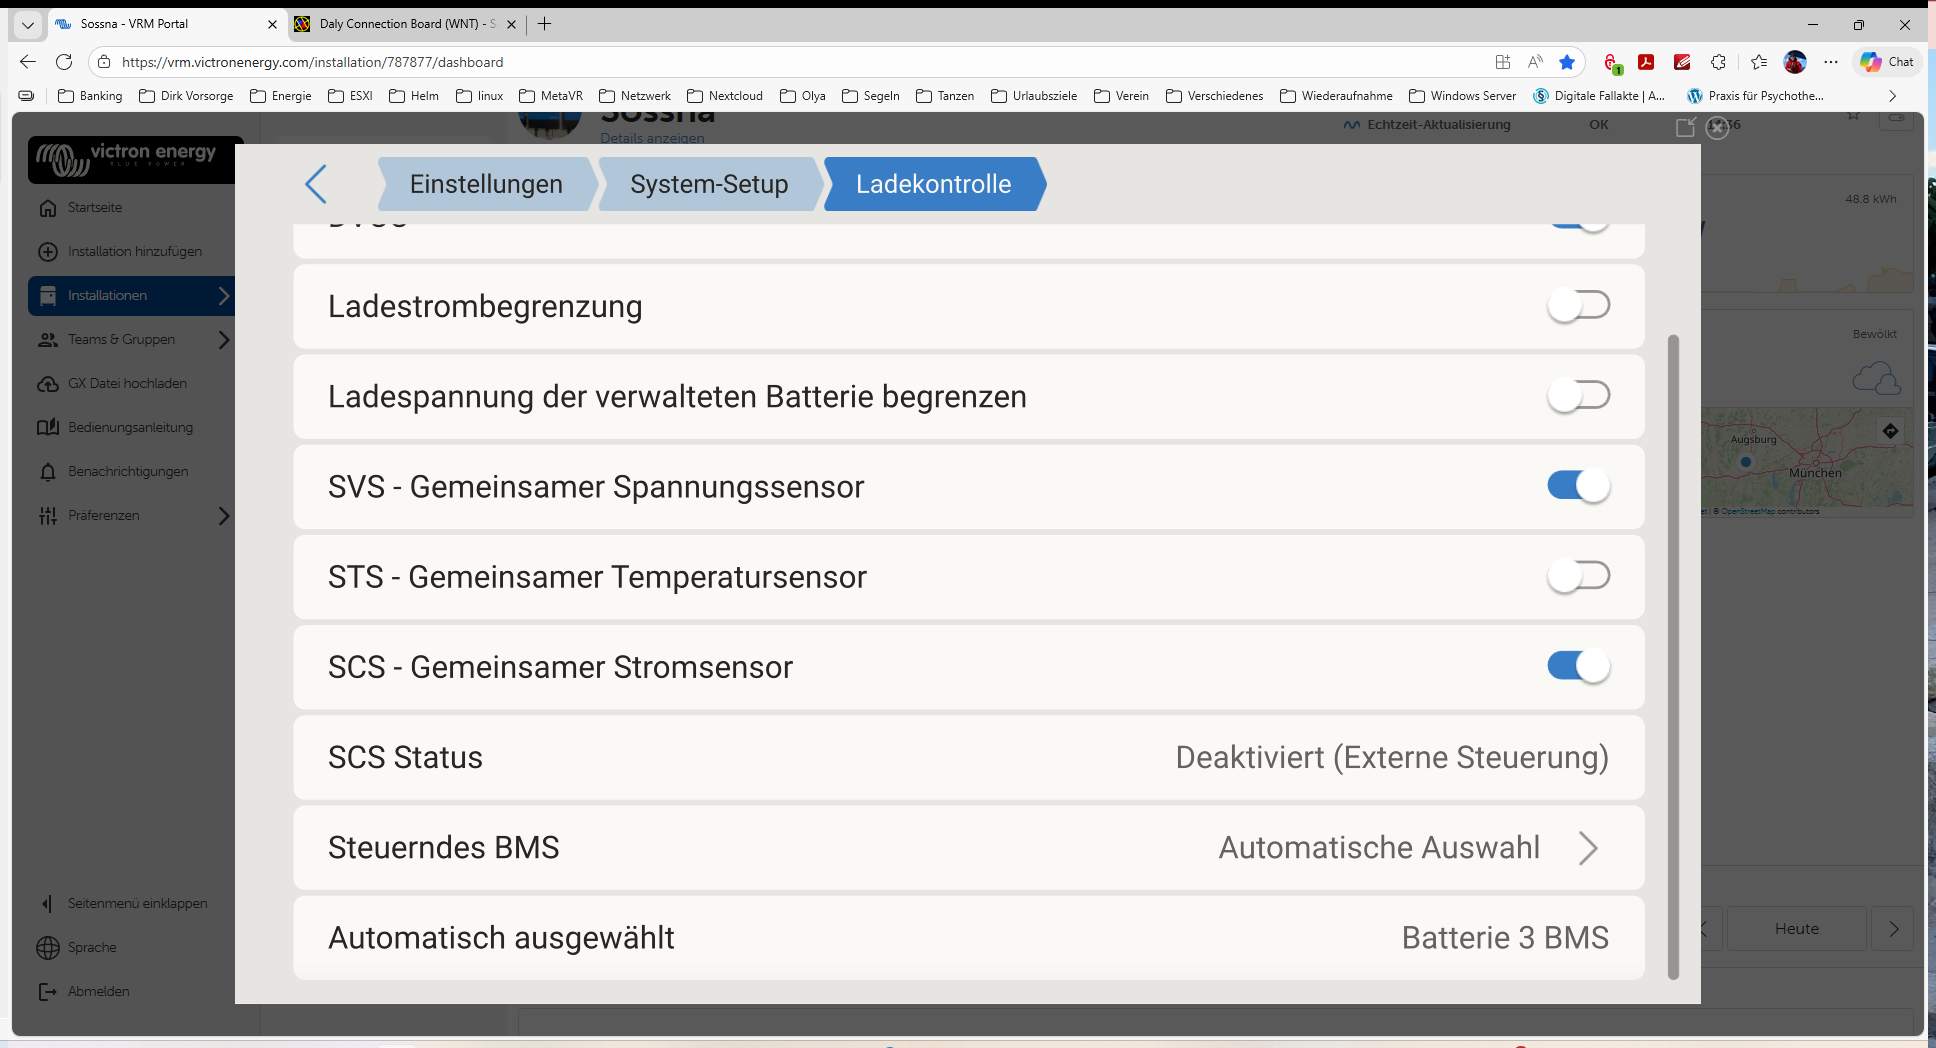Switch to System-Setup breadcrumb tab

click(709, 184)
